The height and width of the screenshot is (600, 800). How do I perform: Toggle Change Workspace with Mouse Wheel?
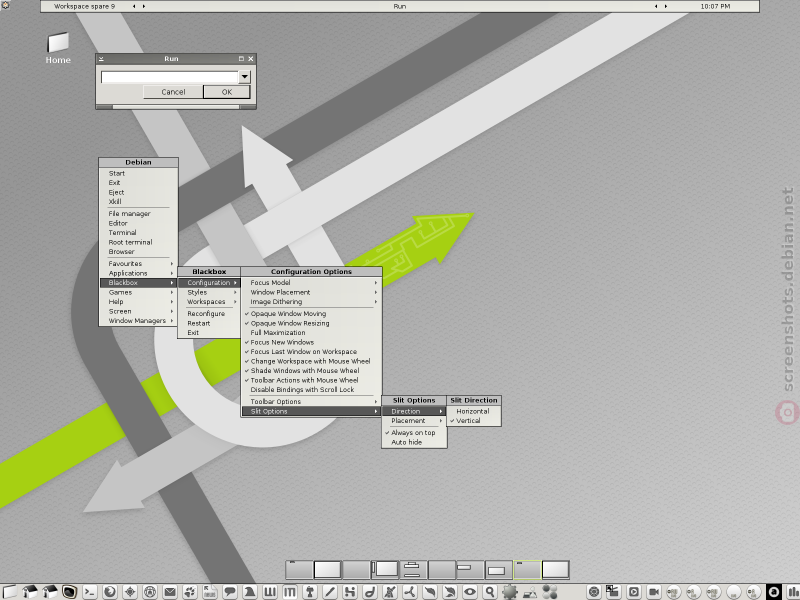tap(311, 361)
